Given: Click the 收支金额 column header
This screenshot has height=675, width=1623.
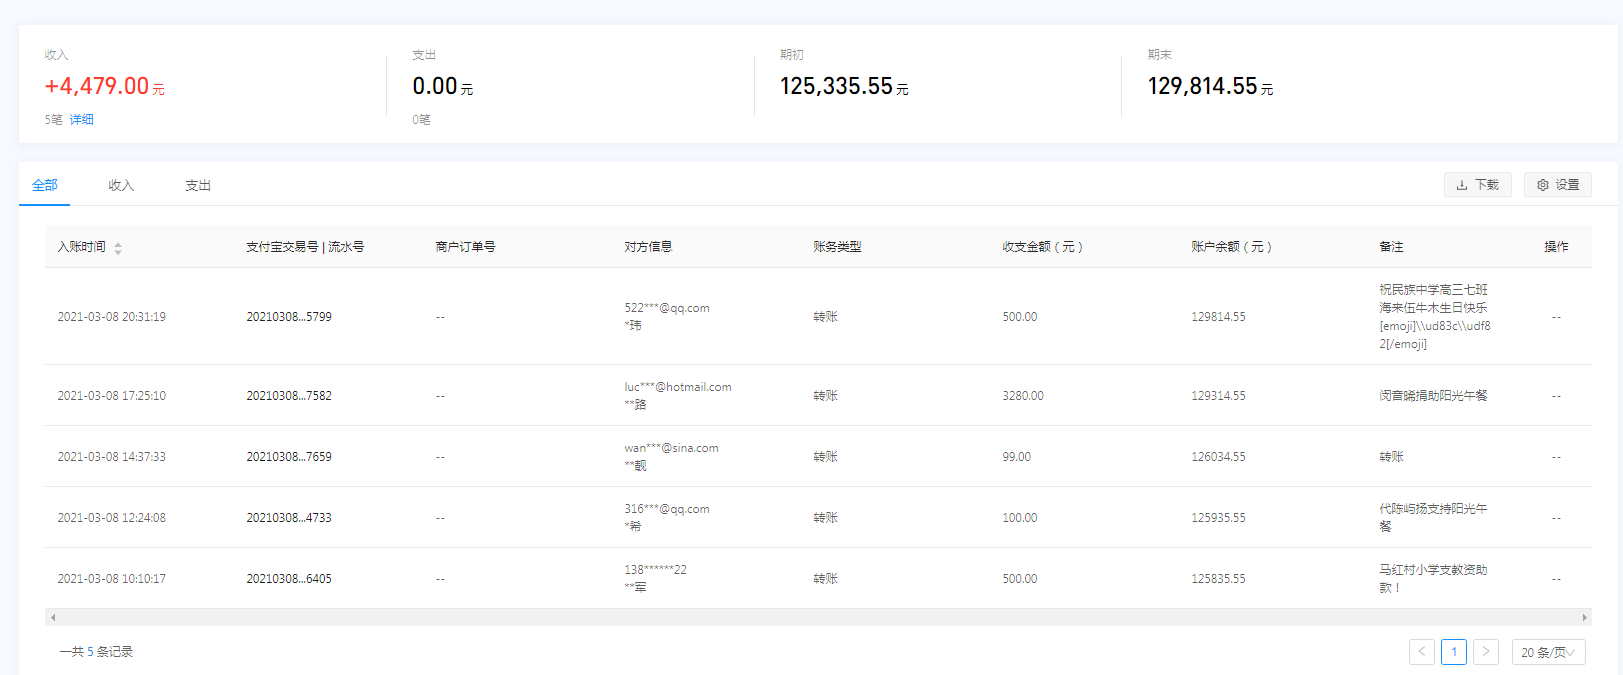Looking at the screenshot, I should [x=1043, y=247].
